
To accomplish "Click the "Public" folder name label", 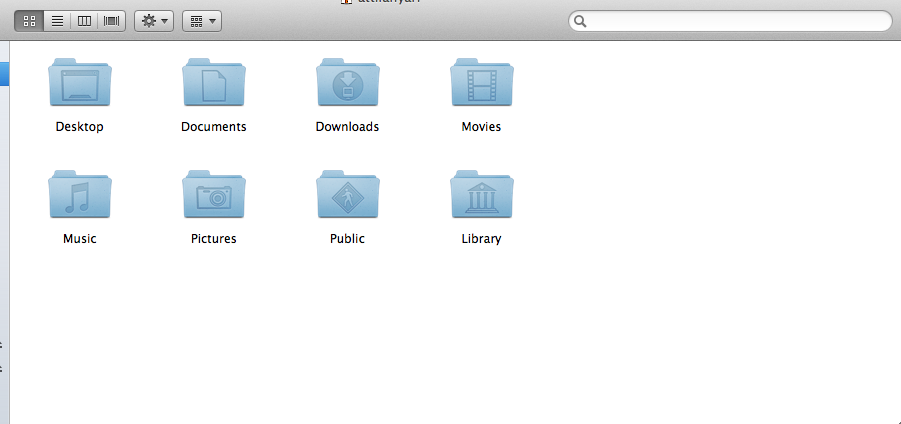I will coord(347,239).
